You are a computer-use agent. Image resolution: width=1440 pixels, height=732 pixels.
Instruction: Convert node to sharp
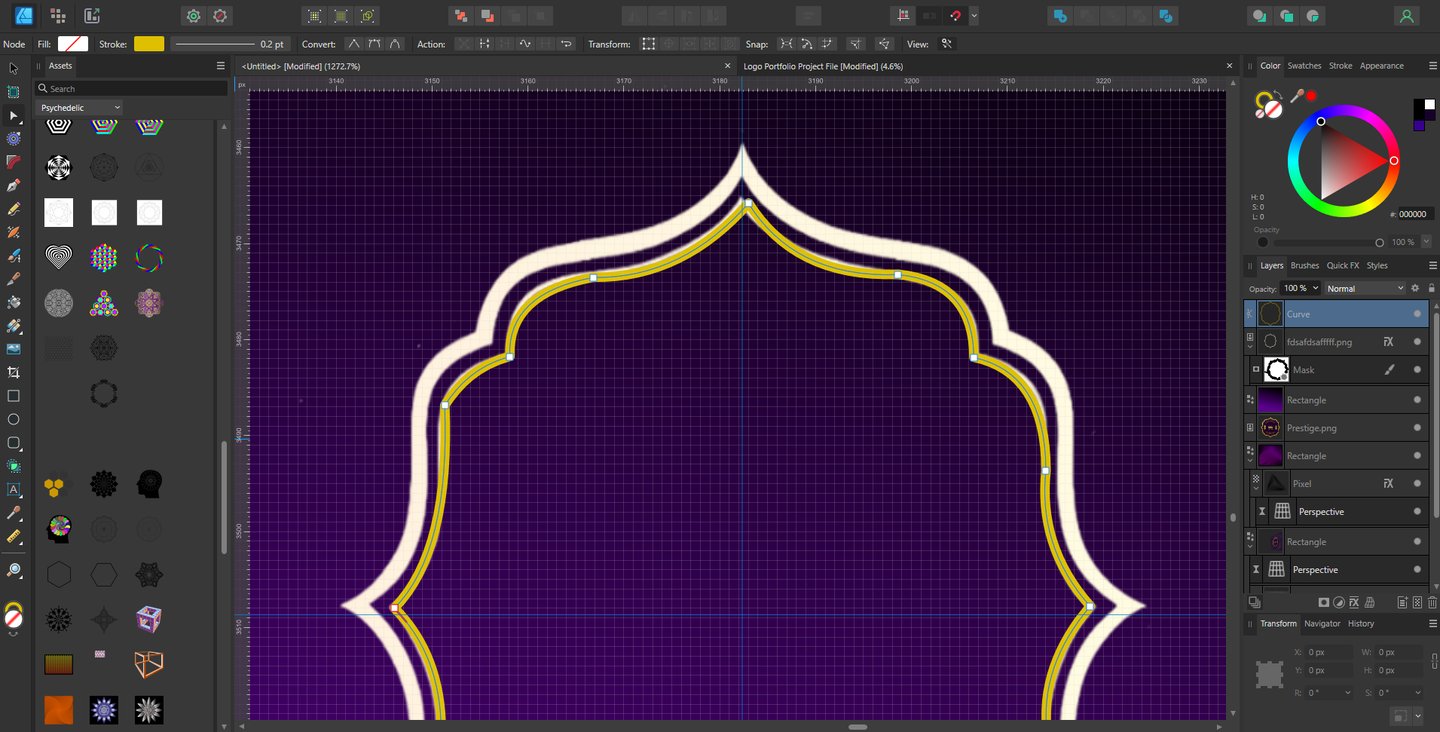click(x=353, y=44)
